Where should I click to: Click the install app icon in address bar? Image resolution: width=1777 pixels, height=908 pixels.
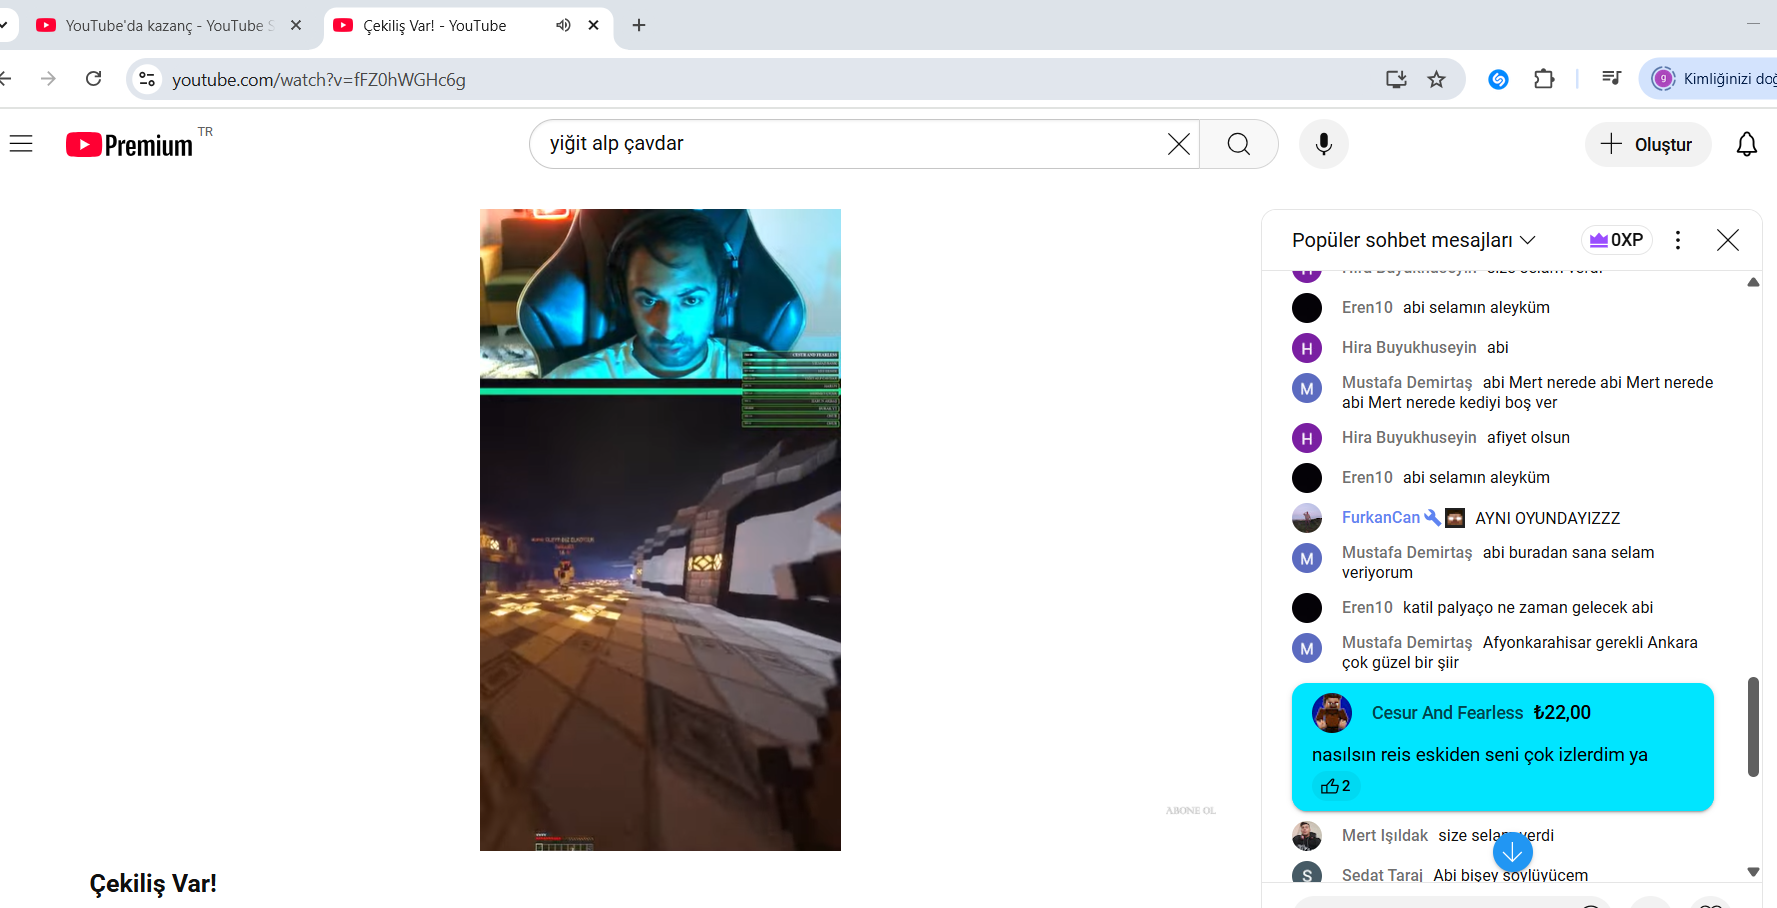coord(1396,79)
